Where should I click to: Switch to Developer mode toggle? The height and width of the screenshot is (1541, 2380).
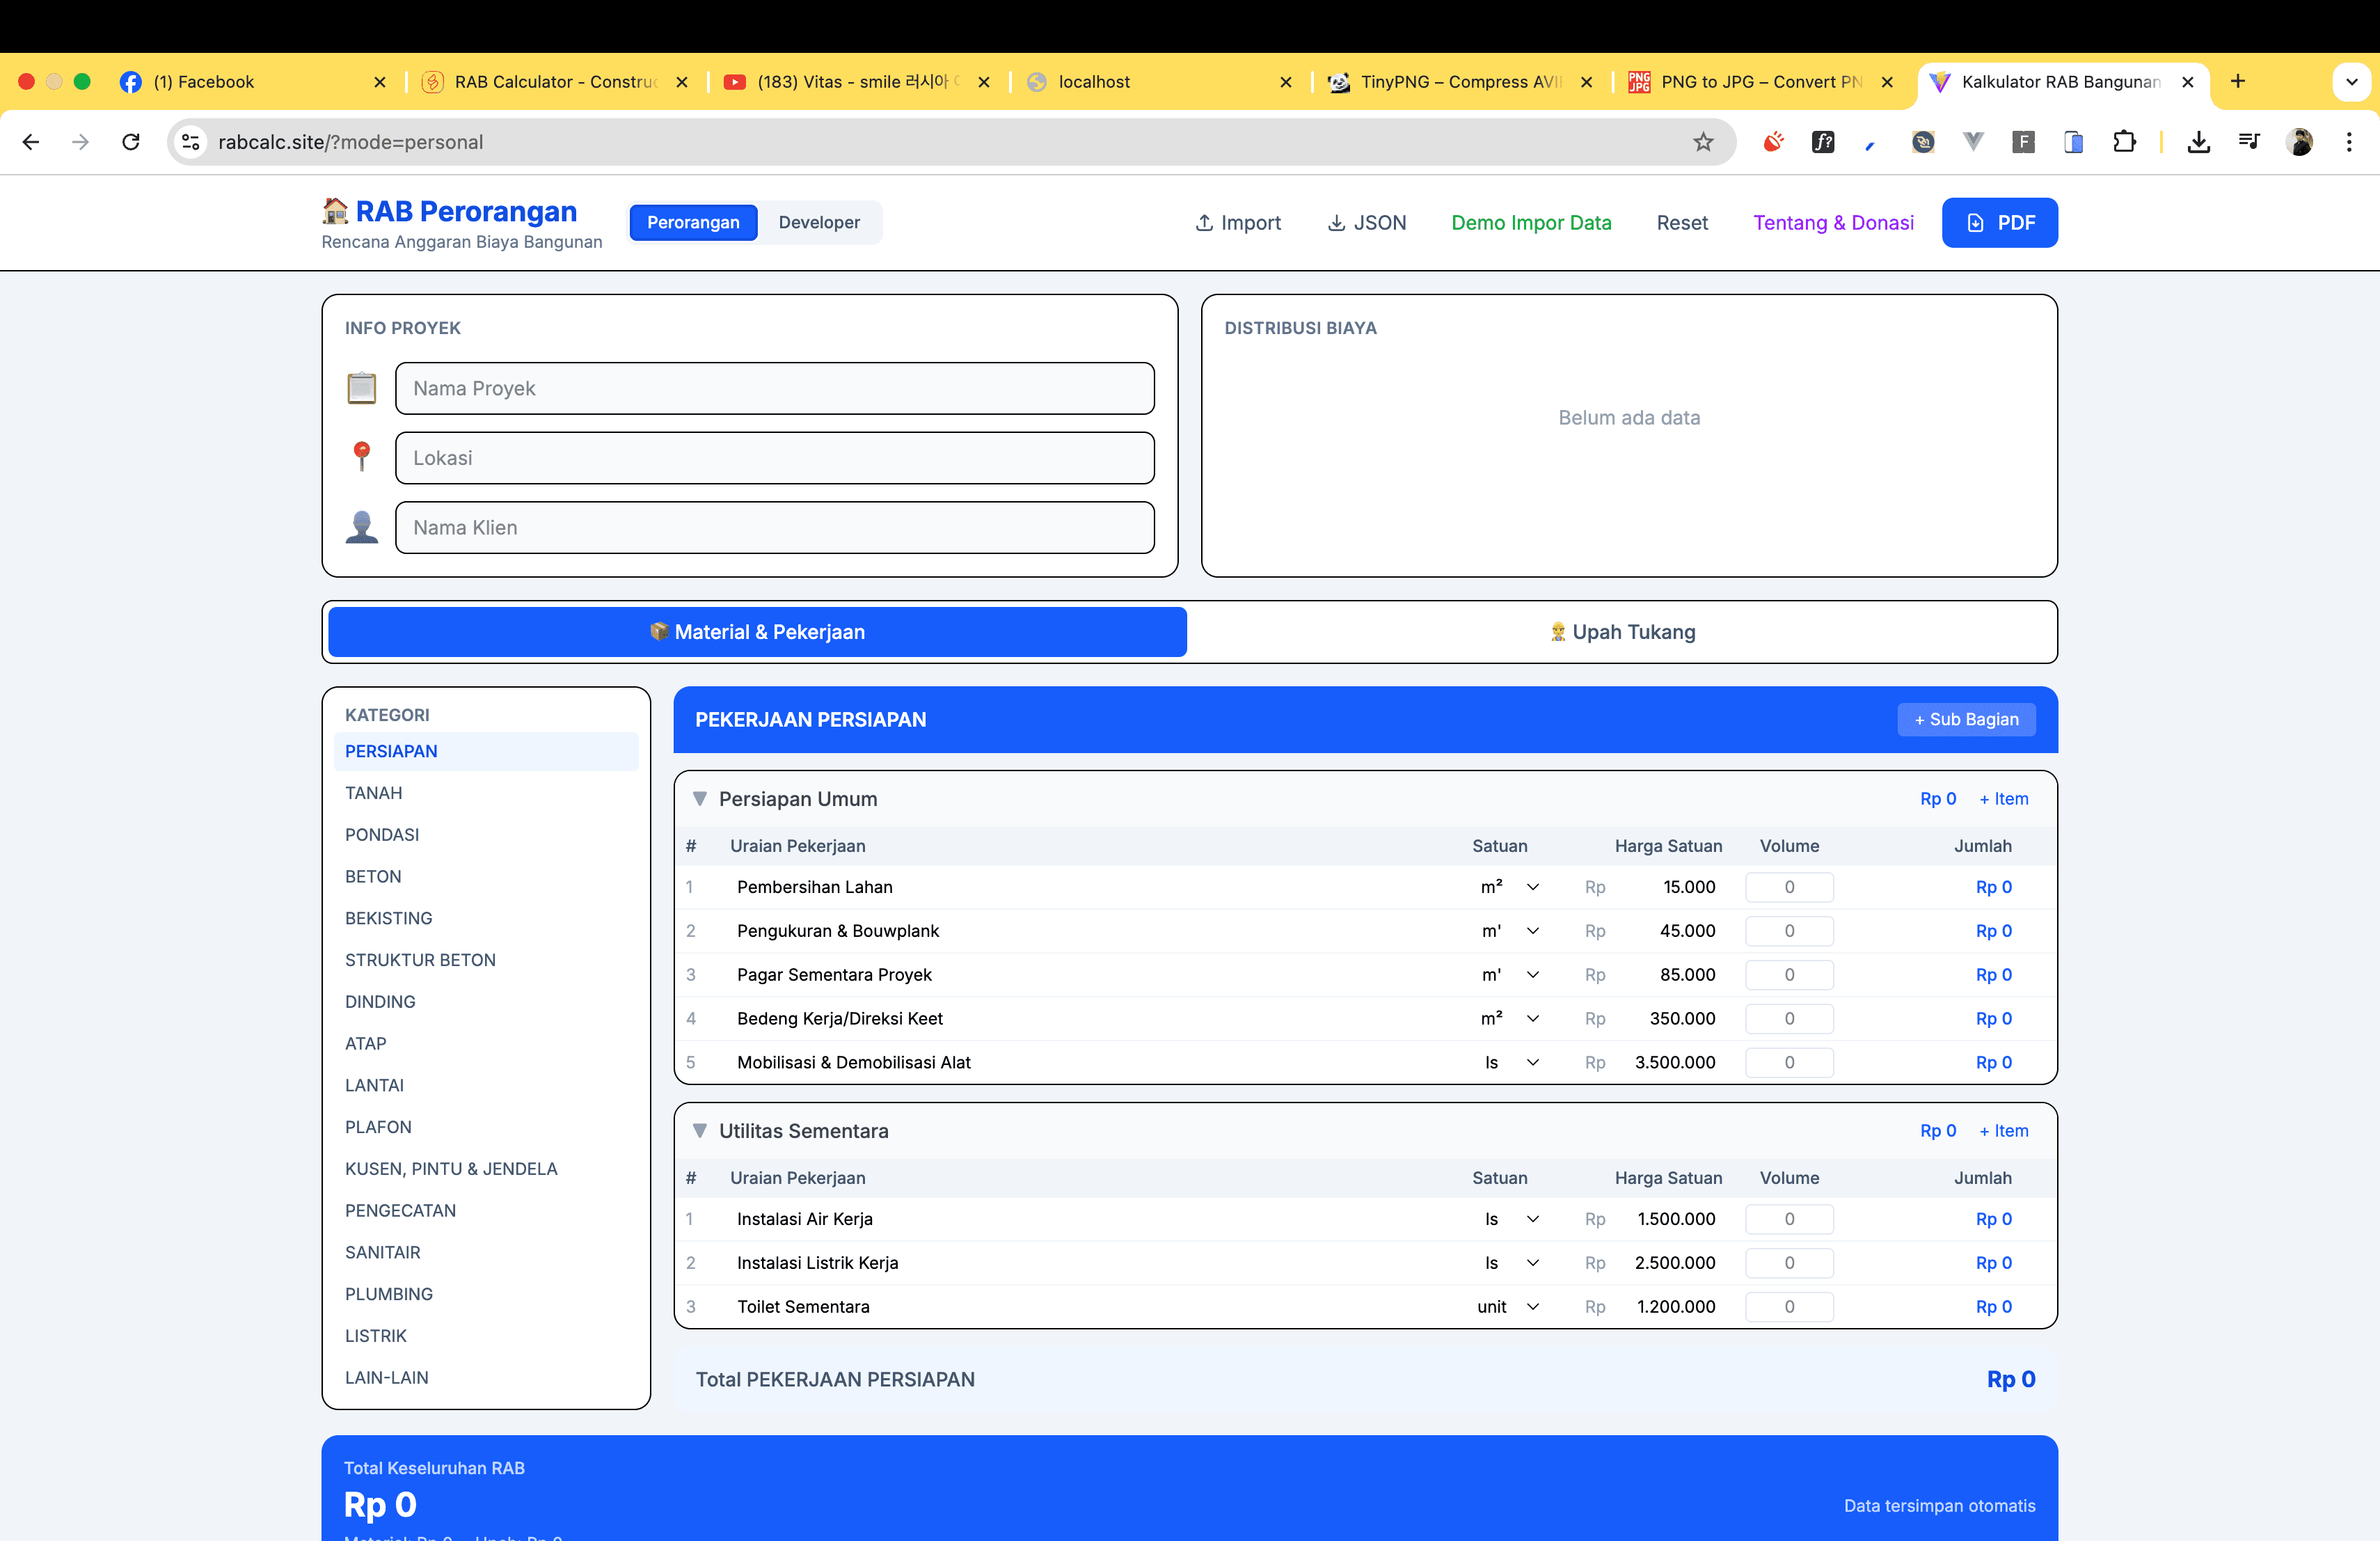click(818, 222)
